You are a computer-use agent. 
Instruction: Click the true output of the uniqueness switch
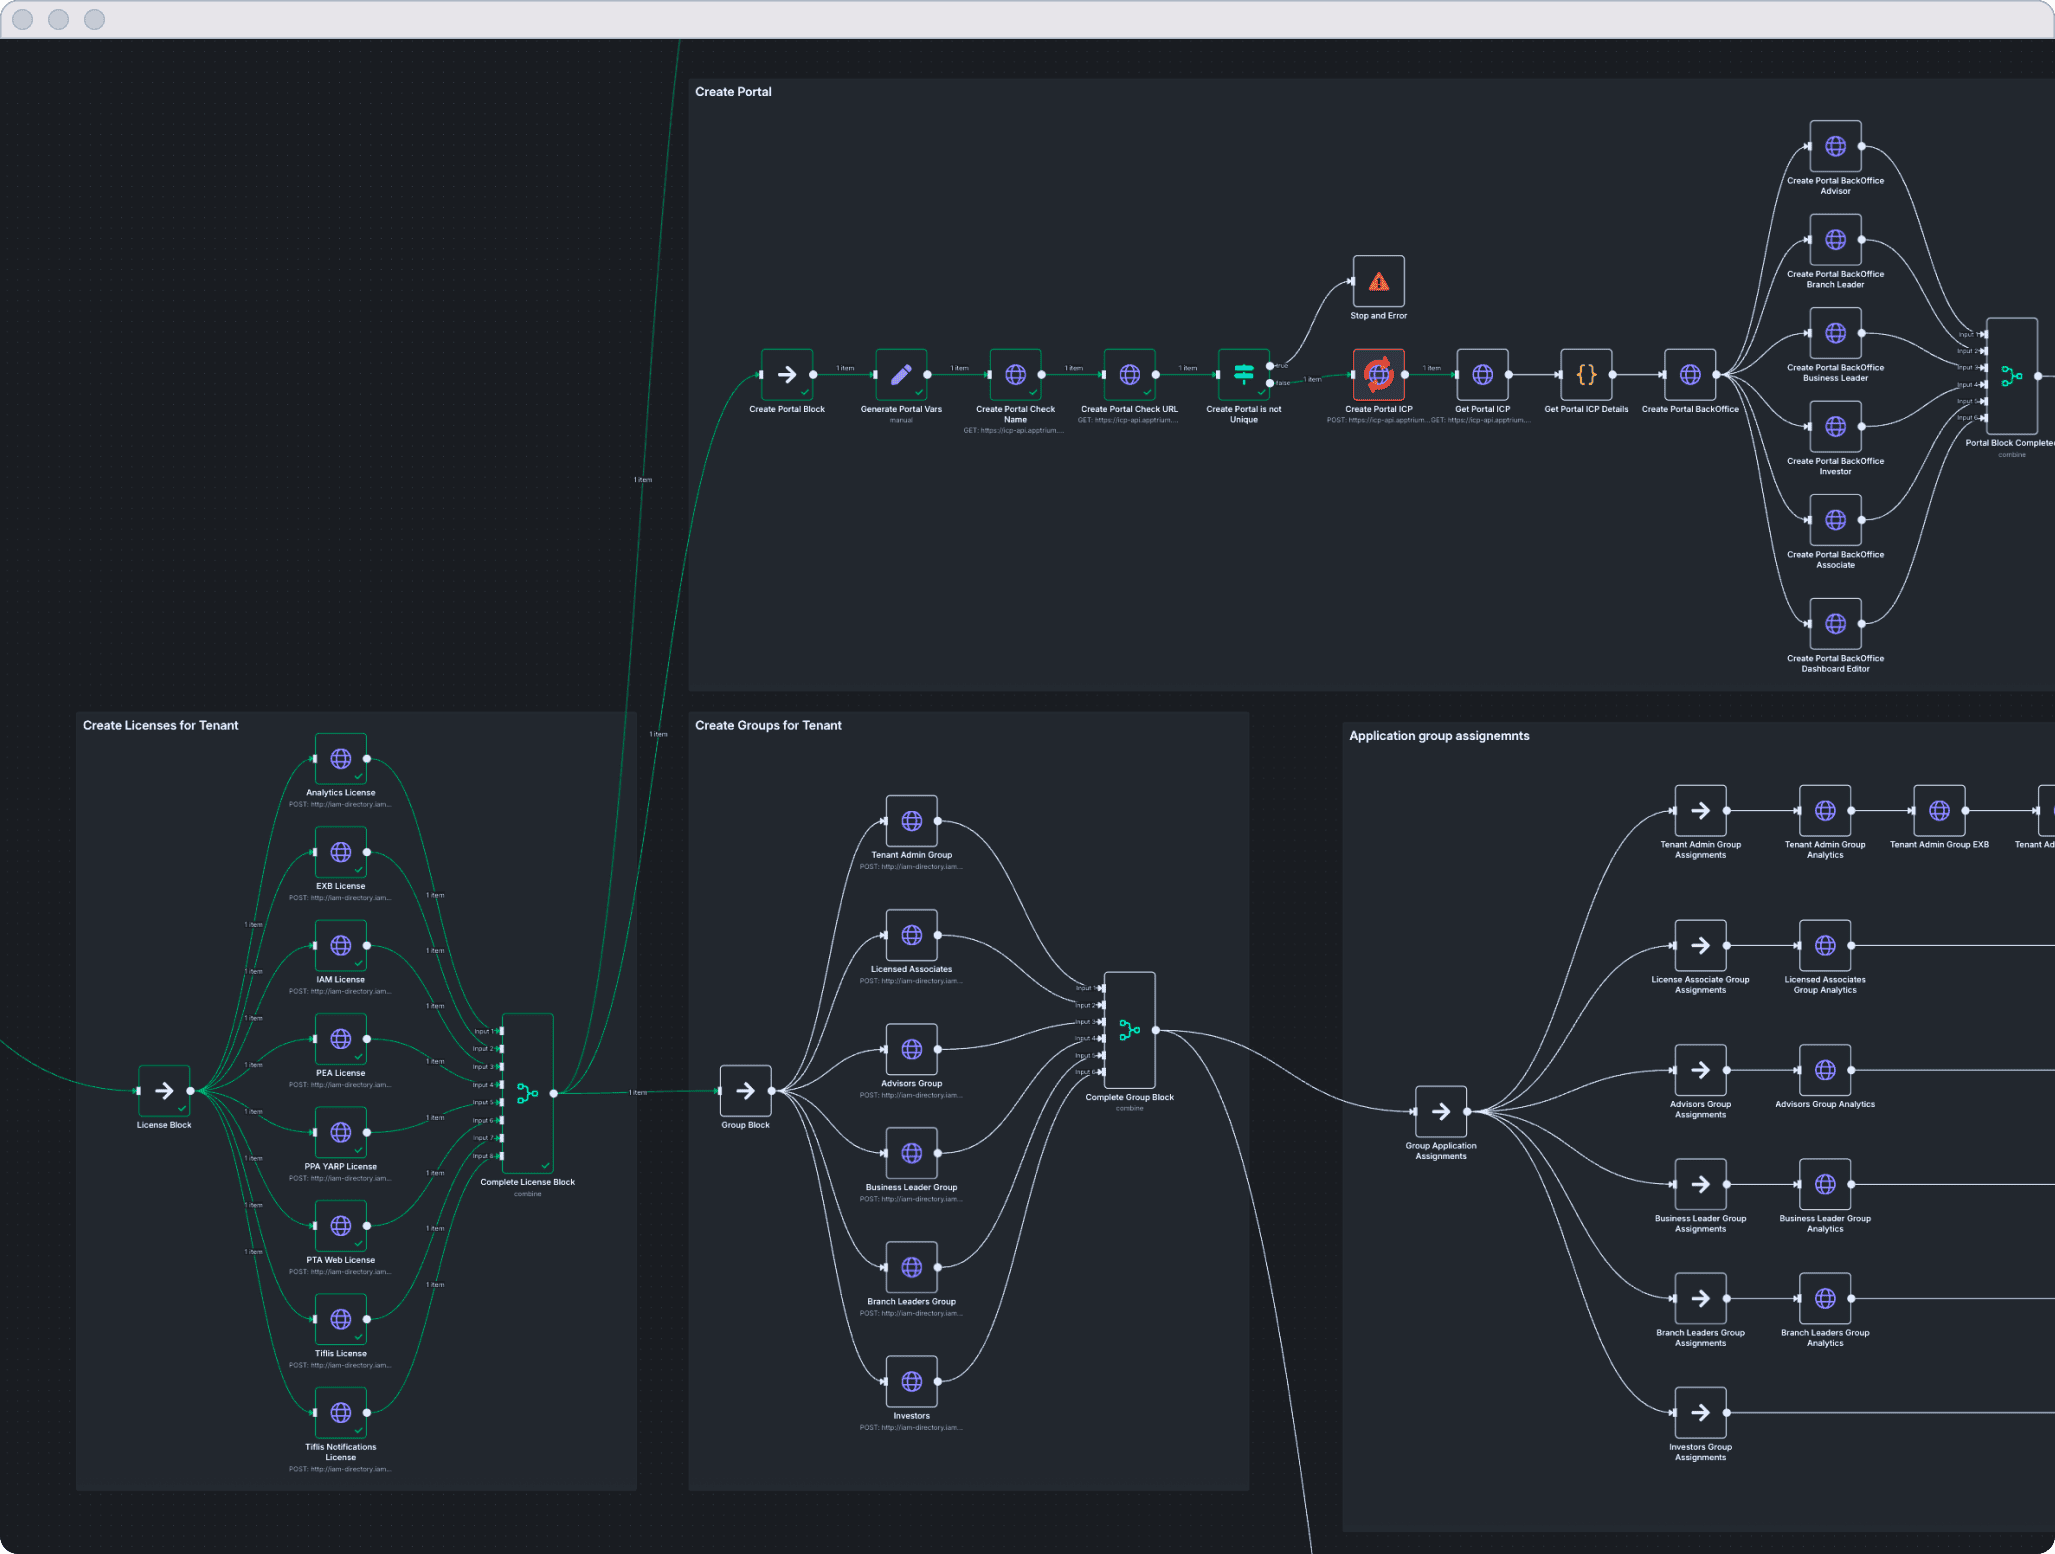(1270, 366)
